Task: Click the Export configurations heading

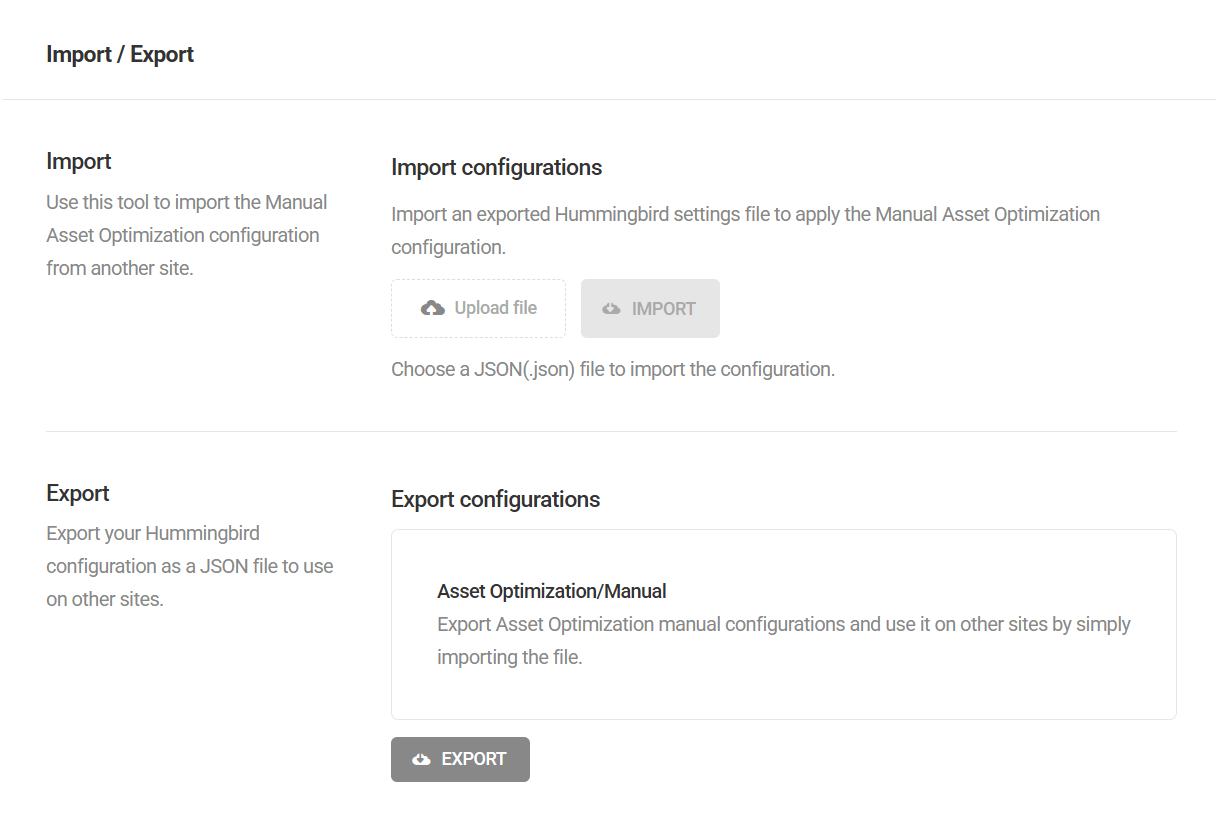Action: point(496,499)
